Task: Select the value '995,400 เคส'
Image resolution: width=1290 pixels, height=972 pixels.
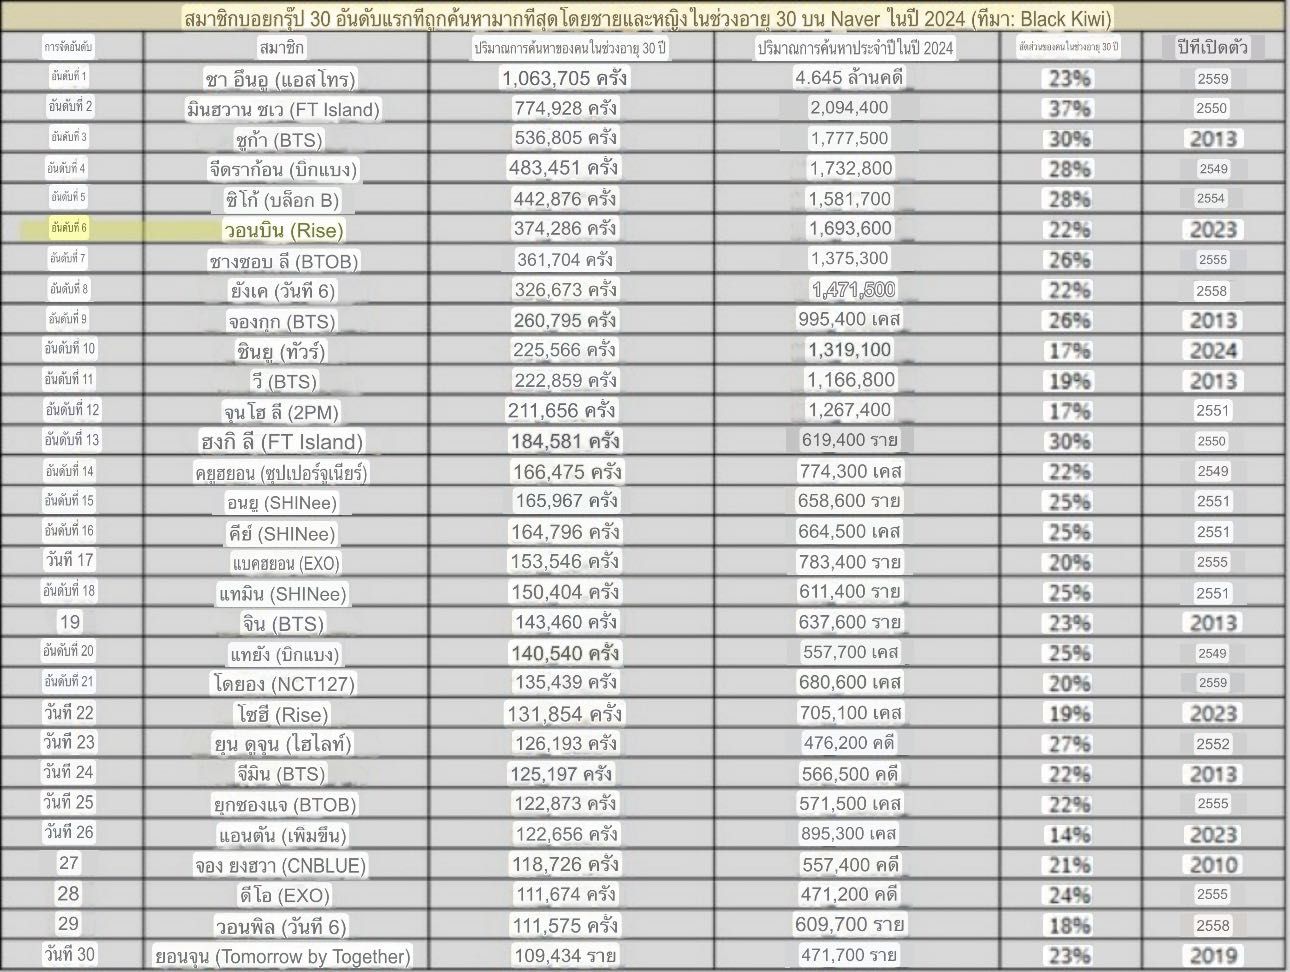Action: (x=849, y=319)
